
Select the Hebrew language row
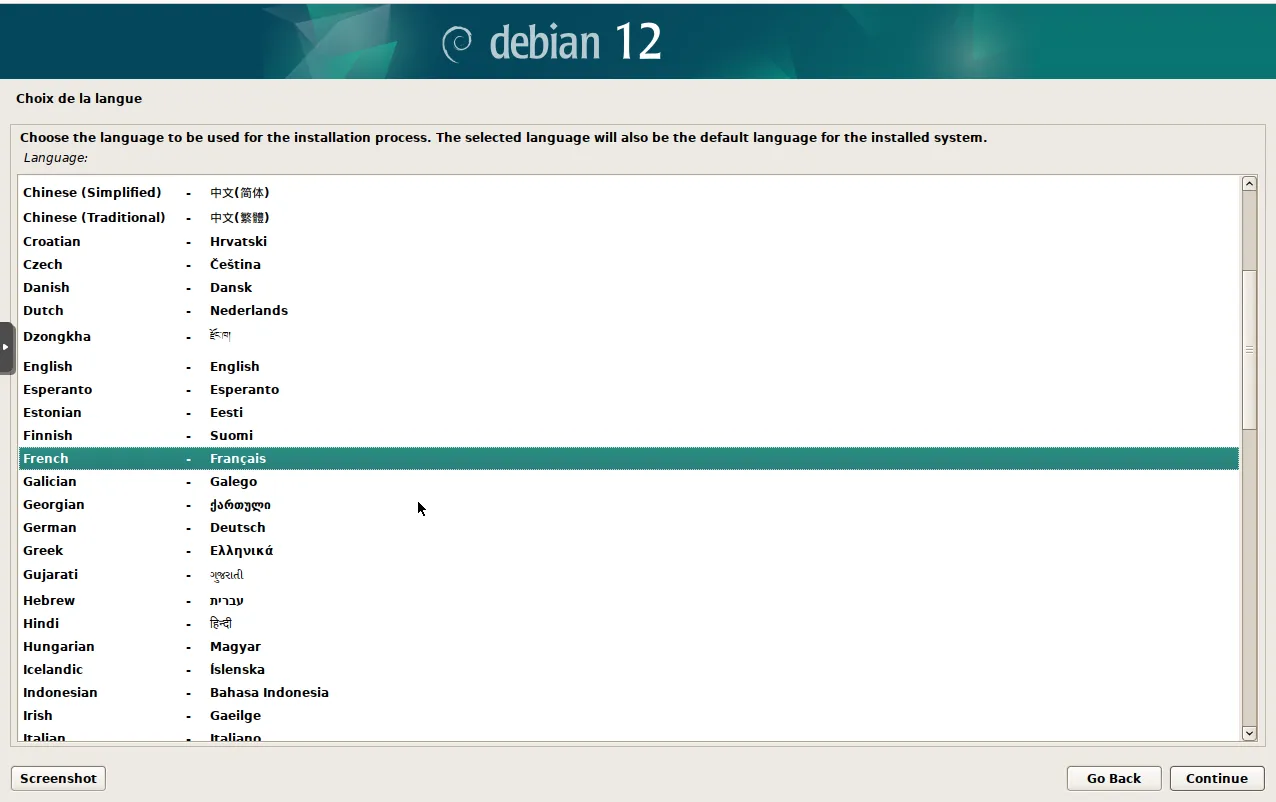click(x=629, y=600)
